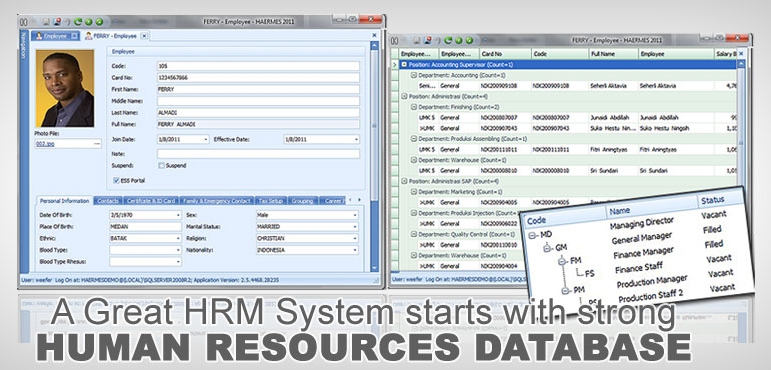
Task: Click the Place Of Birth field showing MEDAN
Action: [x=146, y=227]
